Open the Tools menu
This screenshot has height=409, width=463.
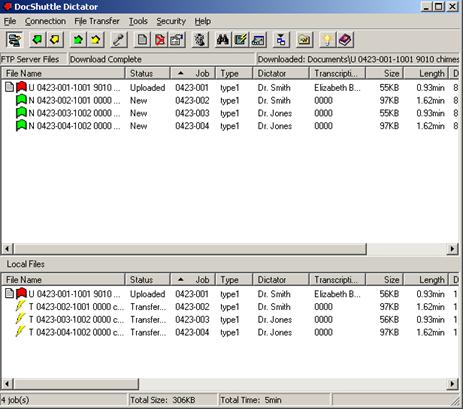coord(138,21)
